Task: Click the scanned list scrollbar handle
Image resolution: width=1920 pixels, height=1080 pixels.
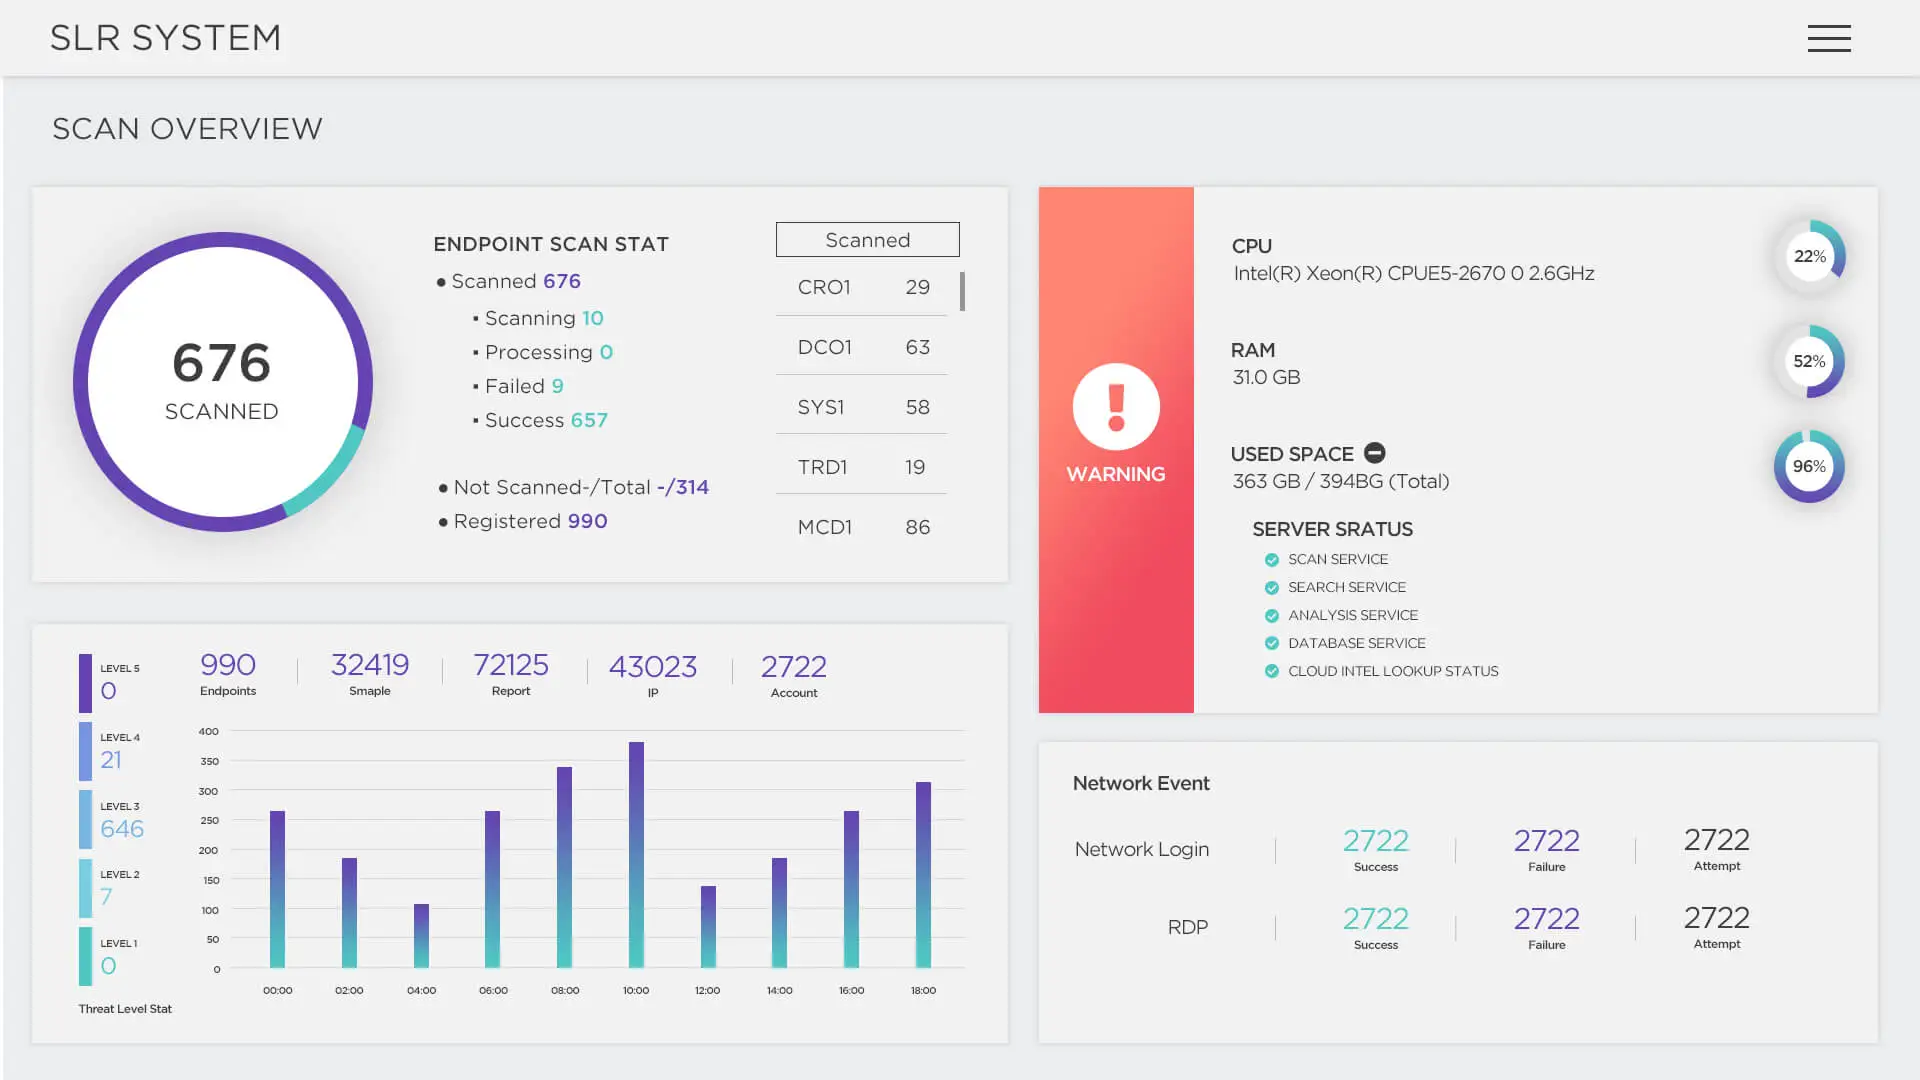Action: [x=962, y=291]
